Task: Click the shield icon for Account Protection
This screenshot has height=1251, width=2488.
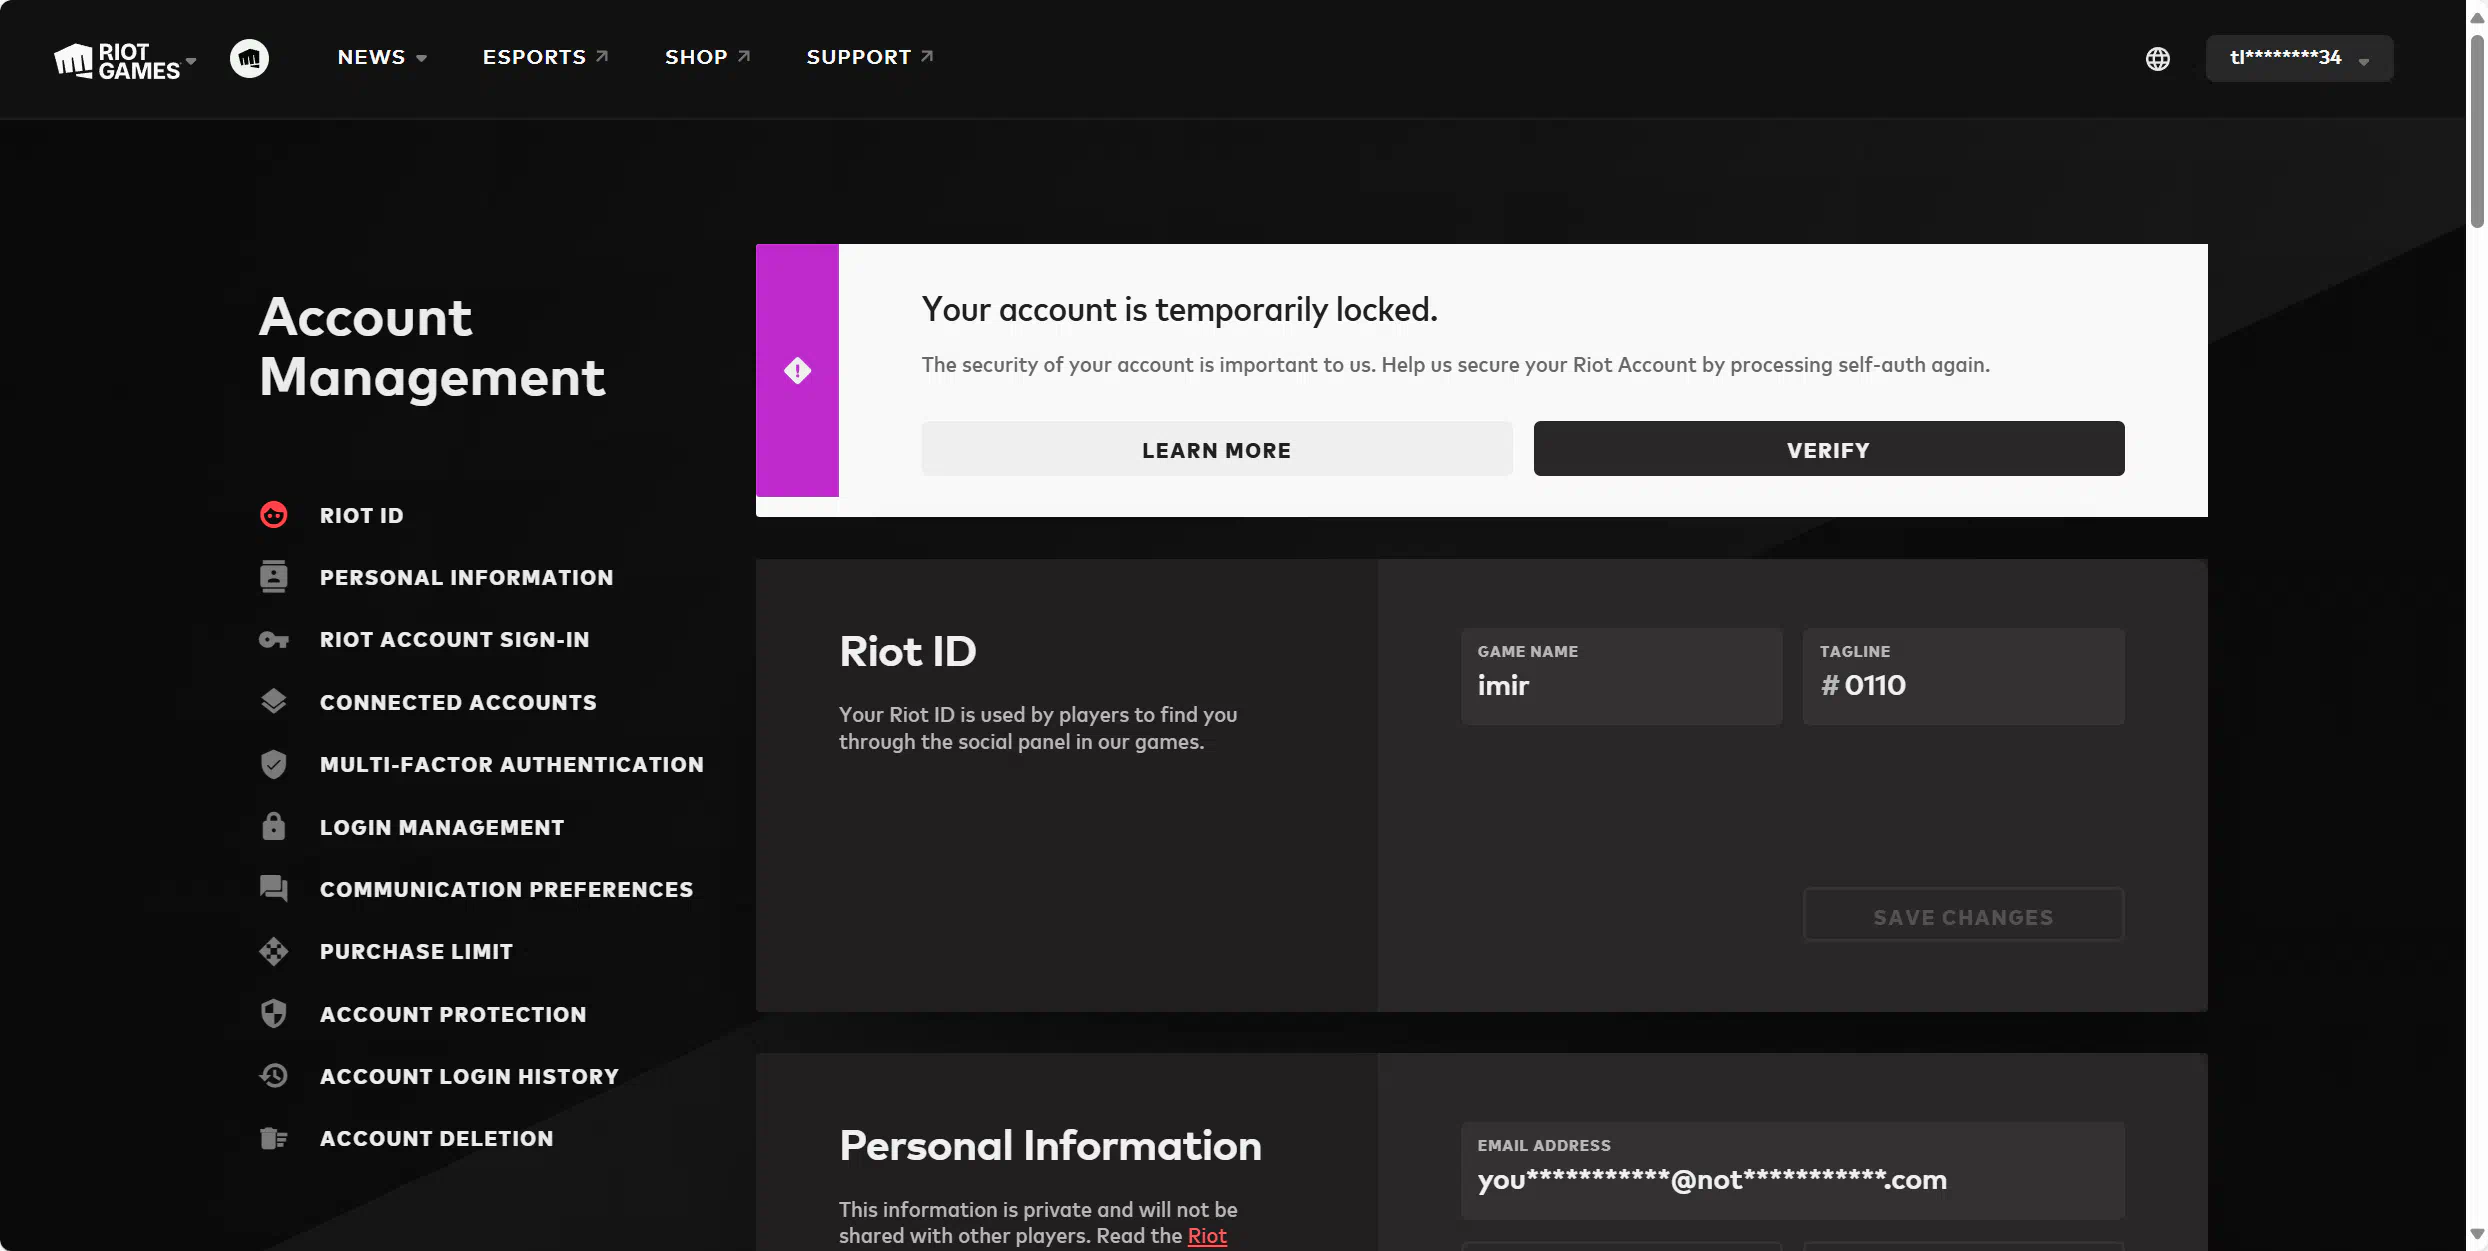Action: point(273,1014)
